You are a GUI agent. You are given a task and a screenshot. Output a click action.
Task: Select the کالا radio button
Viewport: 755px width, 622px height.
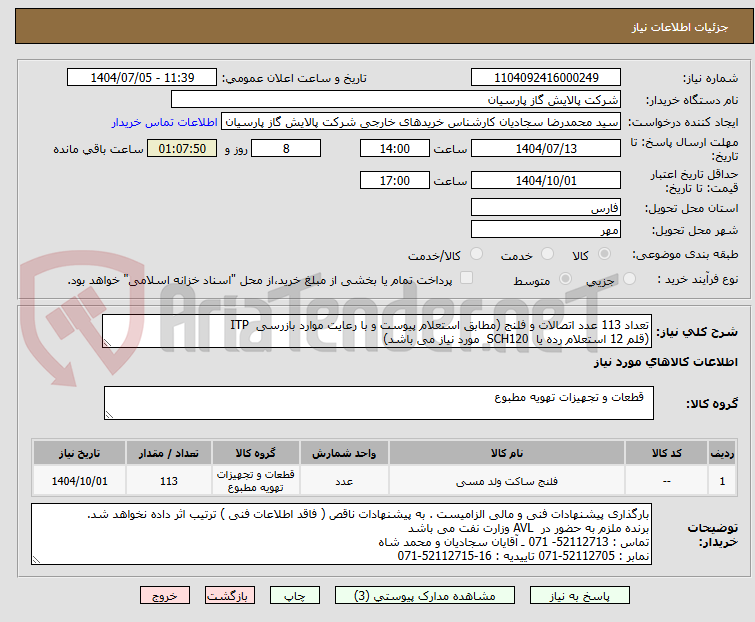pos(604,254)
